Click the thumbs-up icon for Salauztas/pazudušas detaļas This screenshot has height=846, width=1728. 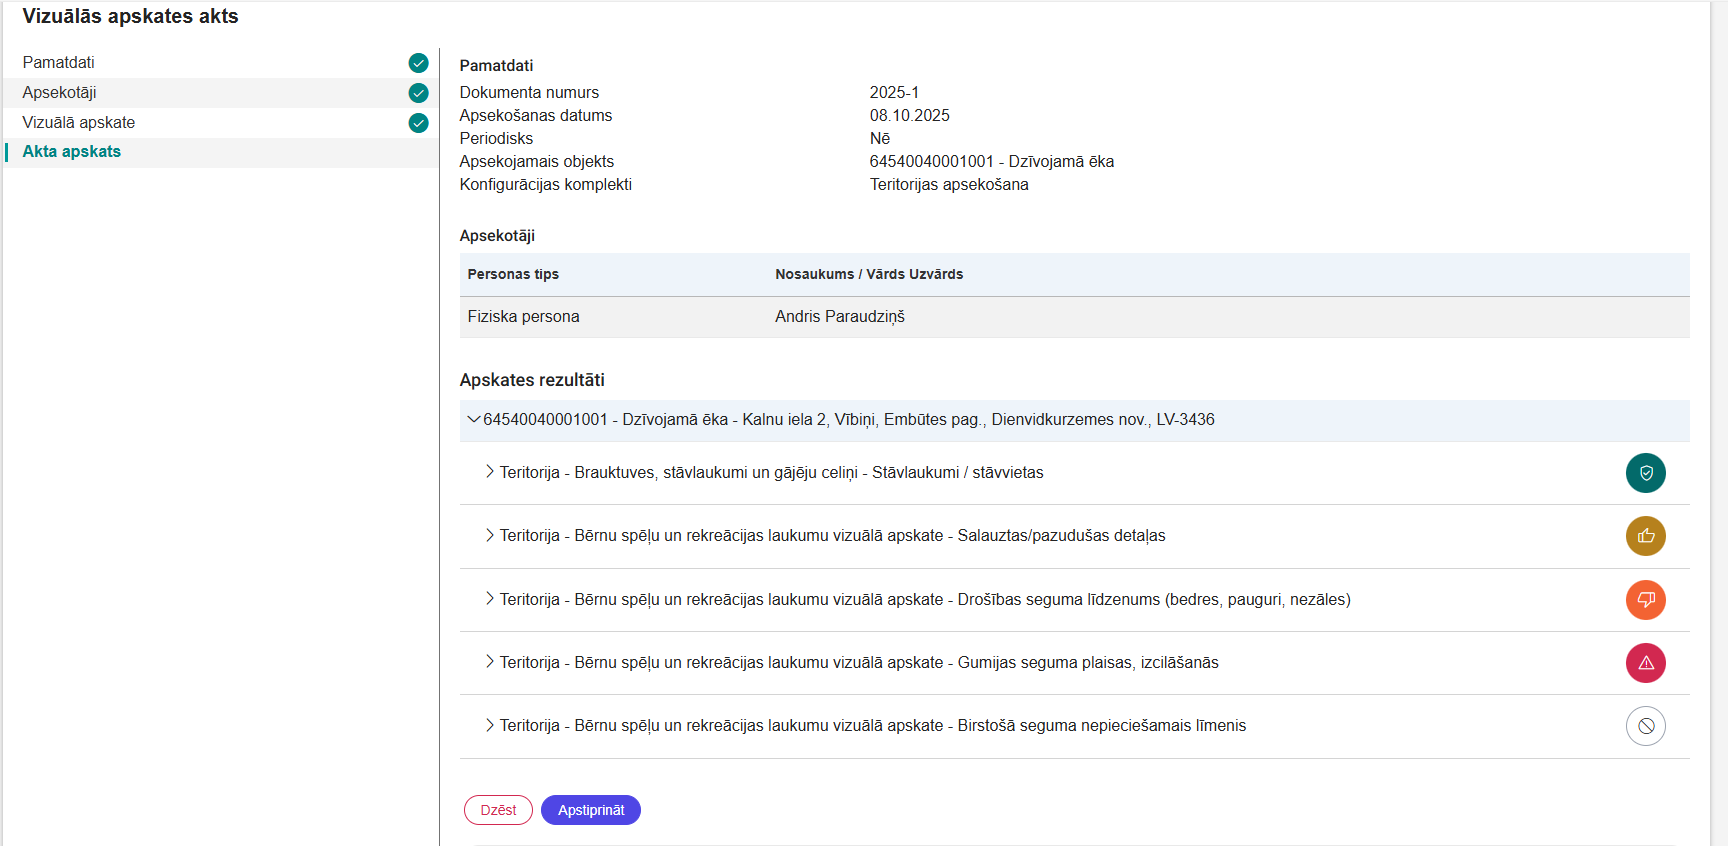pos(1645,536)
